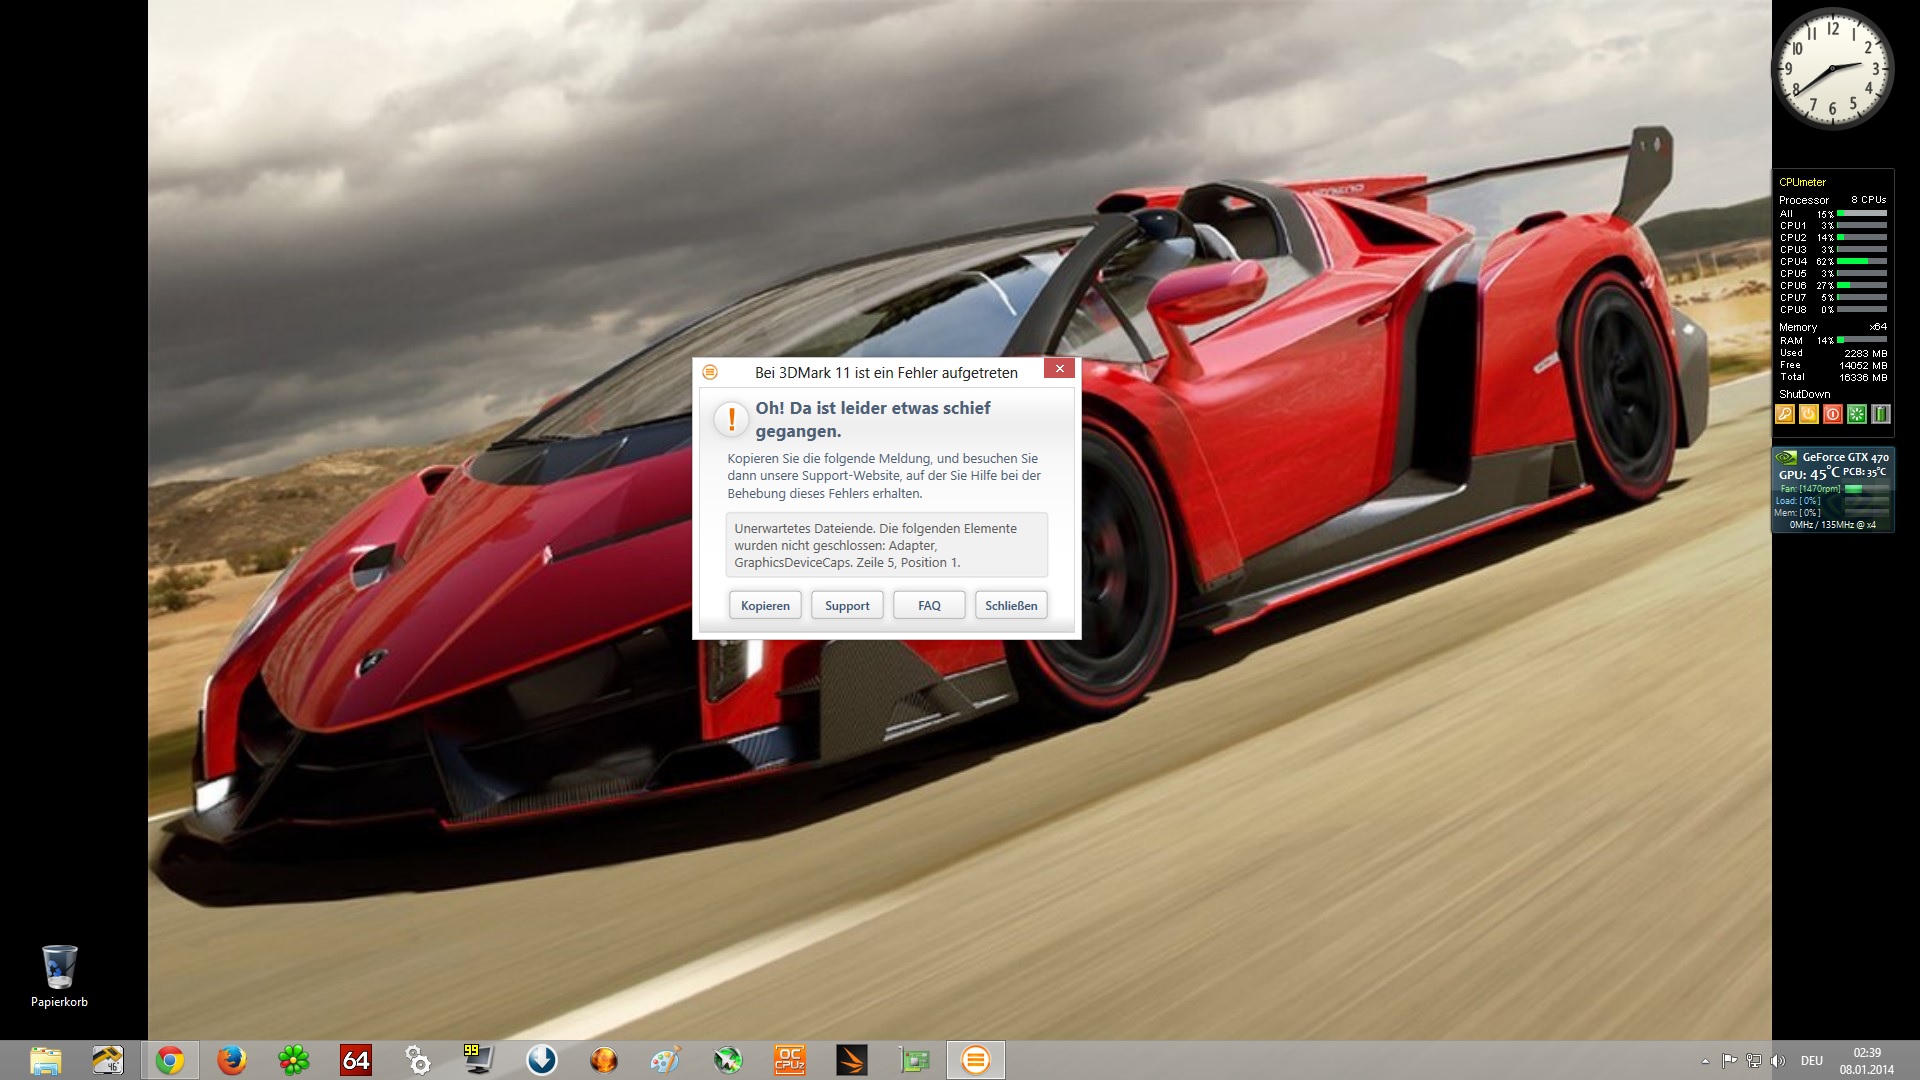Click the 'Total 16336 MB' memory line
The width and height of the screenshot is (1920, 1080).
[x=1833, y=377]
